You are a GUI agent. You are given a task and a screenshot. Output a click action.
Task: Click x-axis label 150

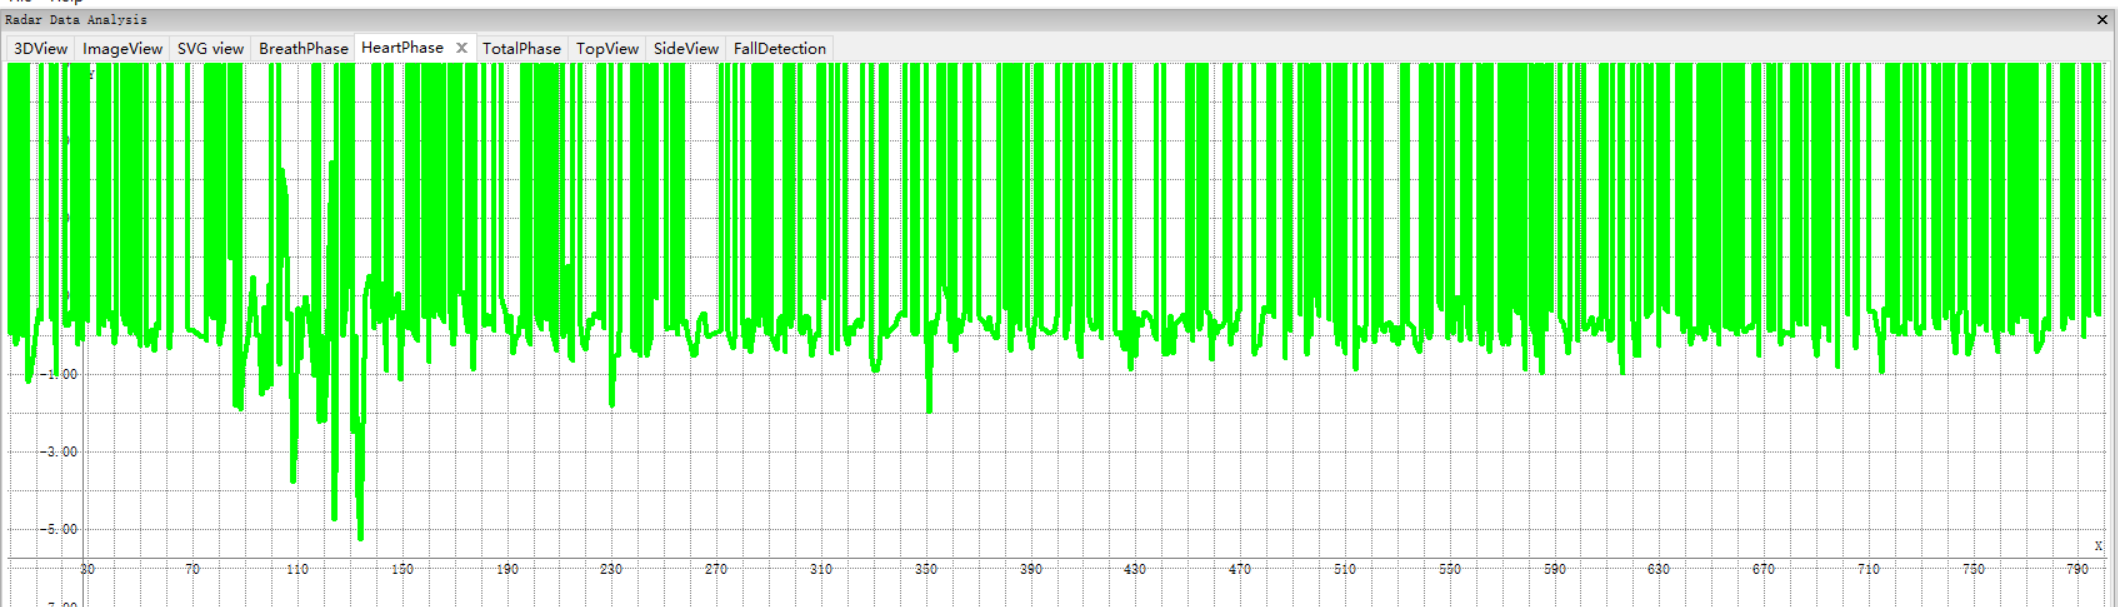coord(402,569)
